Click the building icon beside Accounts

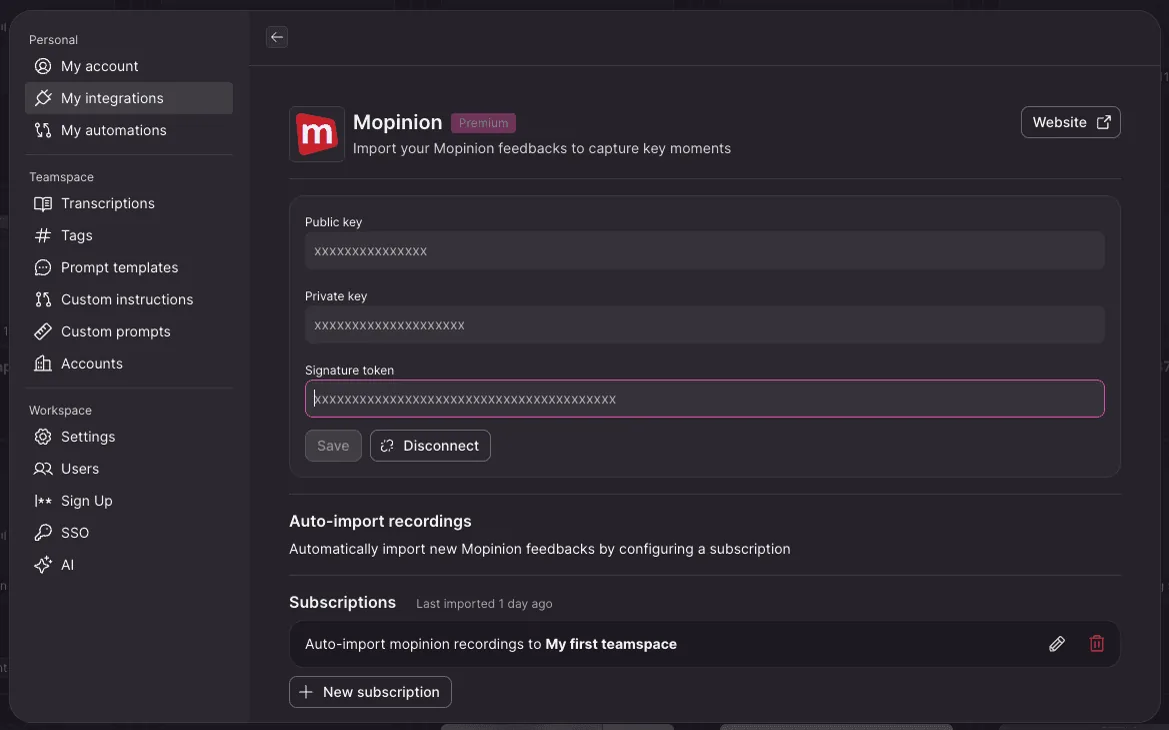[43, 364]
